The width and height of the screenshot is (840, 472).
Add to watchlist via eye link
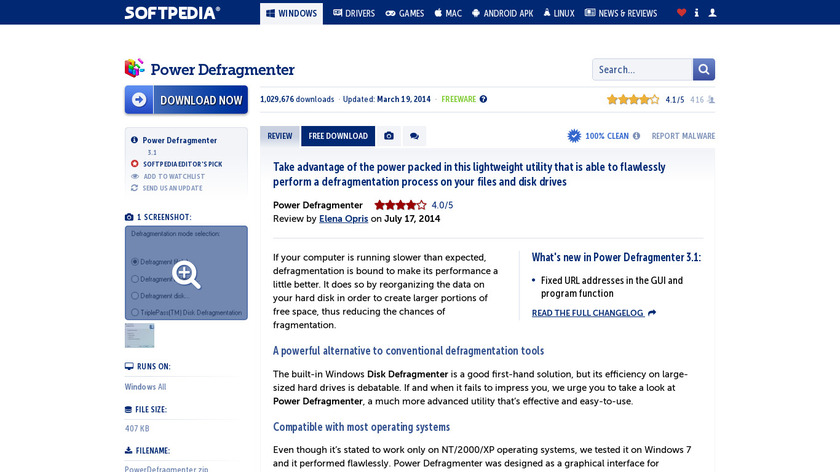click(174, 176)
